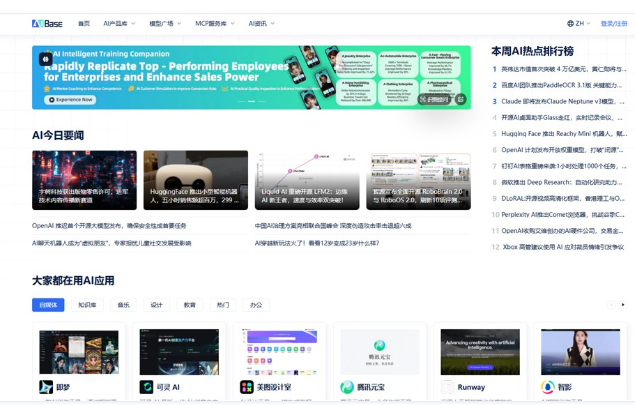Click the AI今日要闻 section heading
This screenshot has width=635, height=405.
(x=58, y=135)
